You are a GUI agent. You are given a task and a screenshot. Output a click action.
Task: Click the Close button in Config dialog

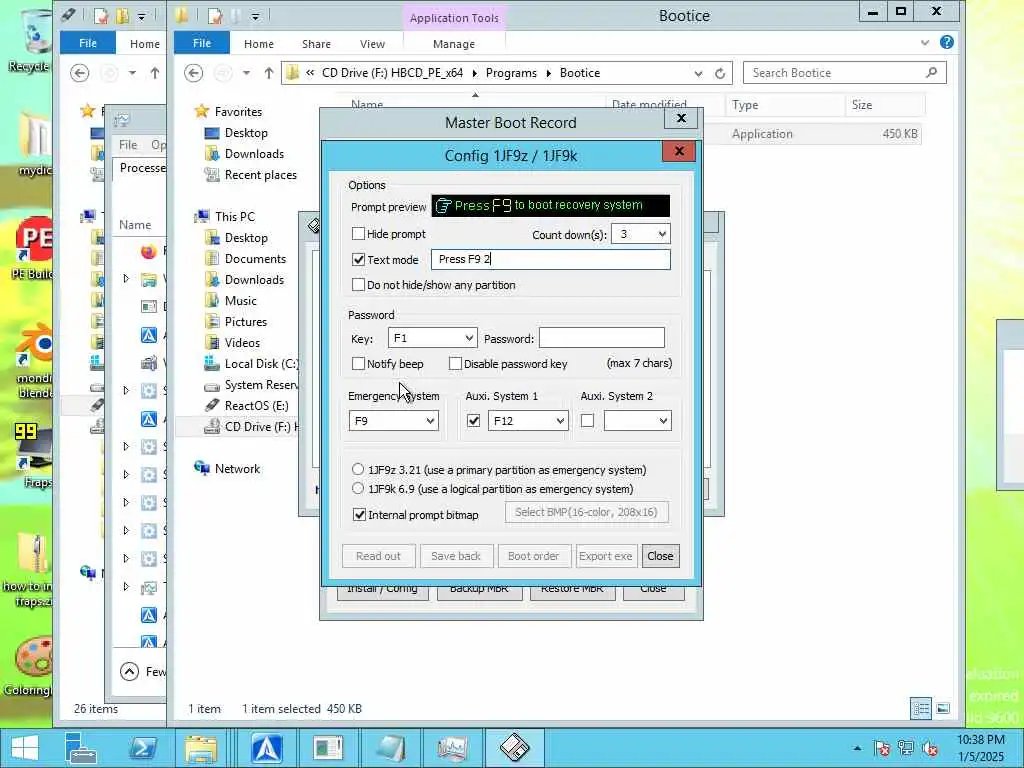pyautogui.click(x=660, y=556)
